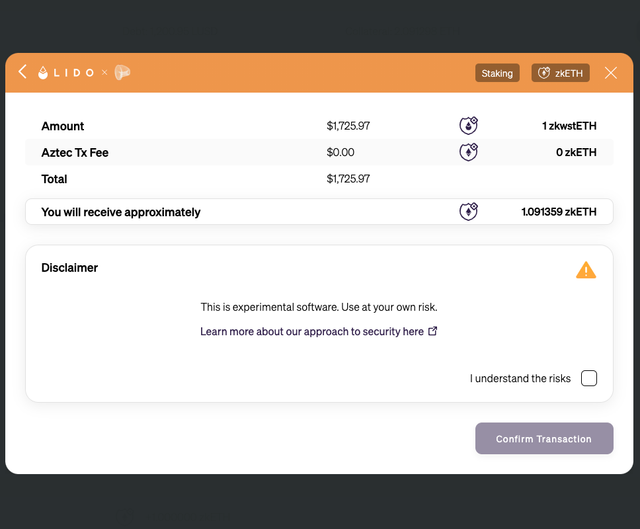Click the Aztec partner logo in header
Viewport: 640px width, 529px height.
click(122, 73)
